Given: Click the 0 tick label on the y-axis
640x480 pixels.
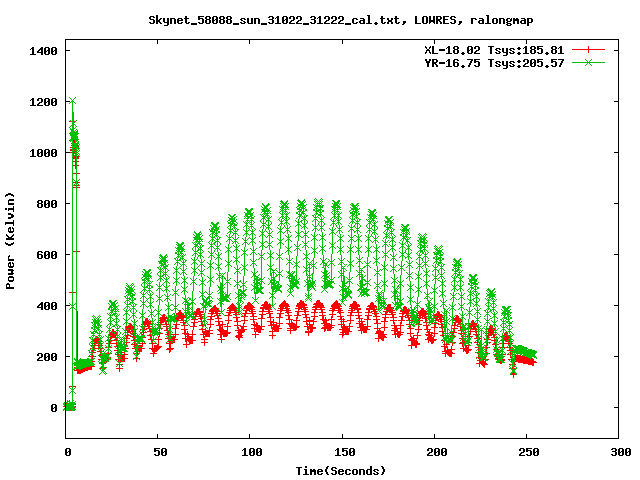Looking at the screenshot, I should point(54,408).
